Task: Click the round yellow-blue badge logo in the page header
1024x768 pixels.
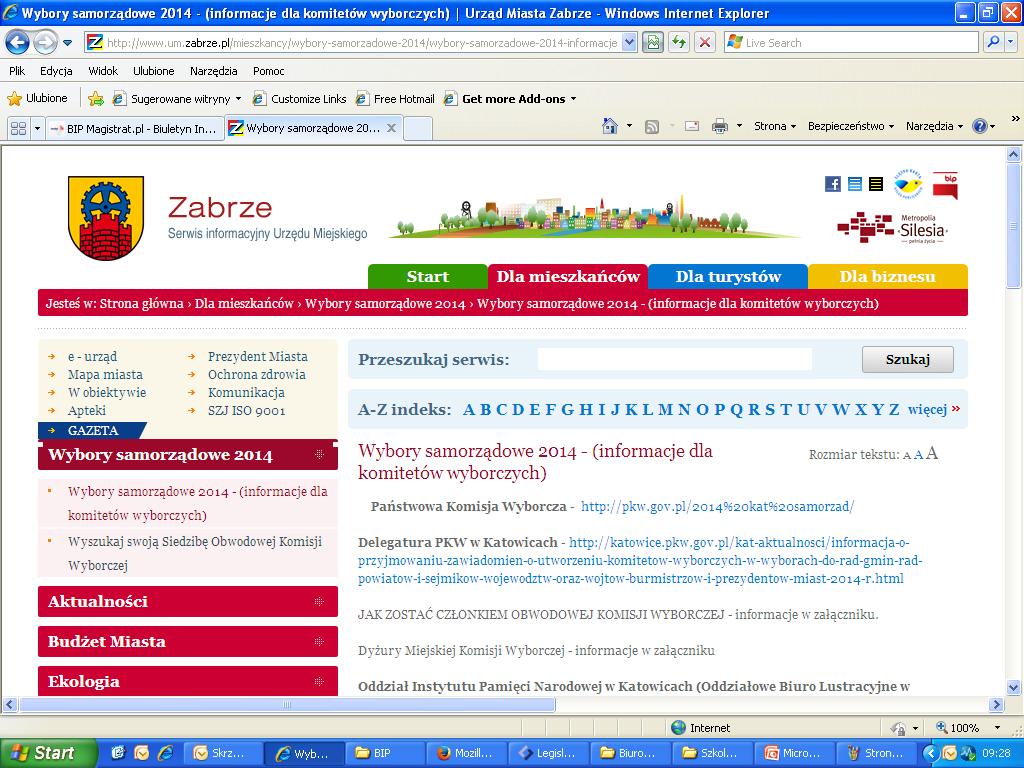Action: [908, 184]
